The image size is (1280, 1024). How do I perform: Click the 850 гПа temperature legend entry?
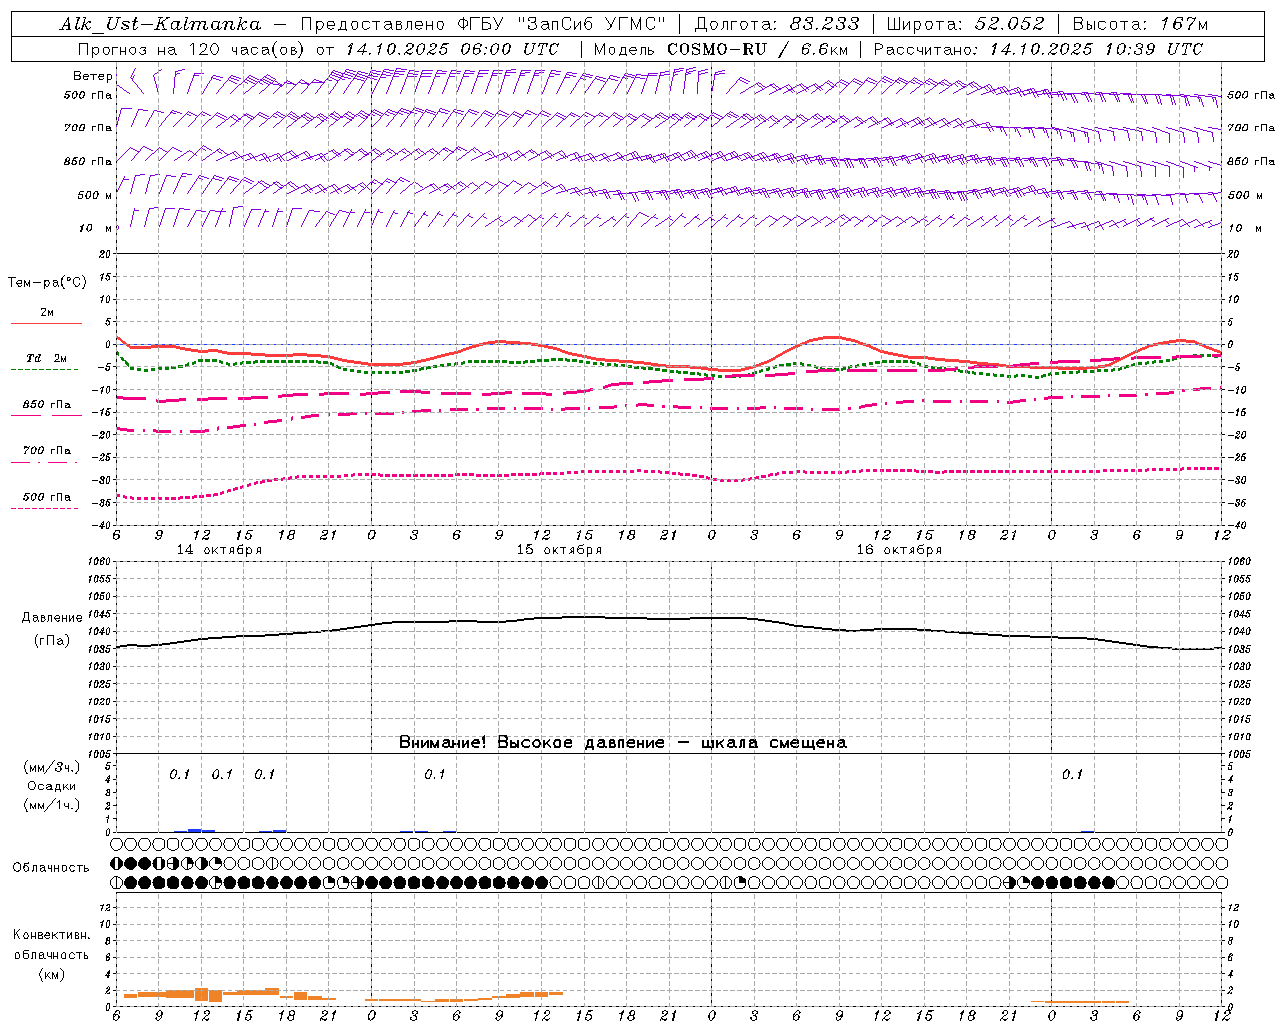coord(47,405)
